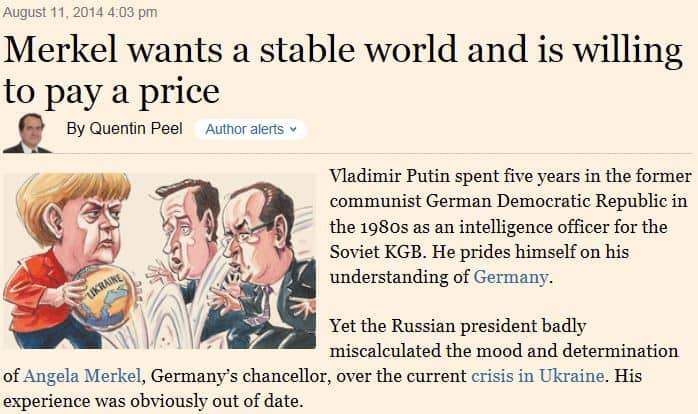Expand the Author alerts chevron arrow
This screenshot has width=698, height=414.
(x=292, y=130)
